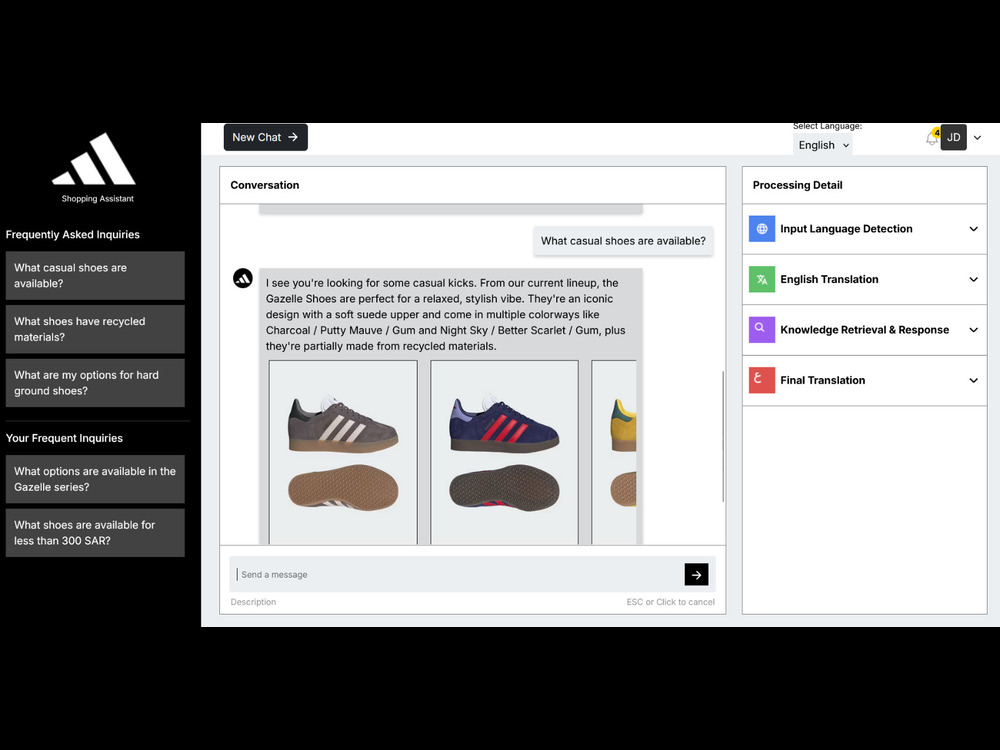
Task: Ask 'What casual shoes are available?' FAQ
Action: 95,276
